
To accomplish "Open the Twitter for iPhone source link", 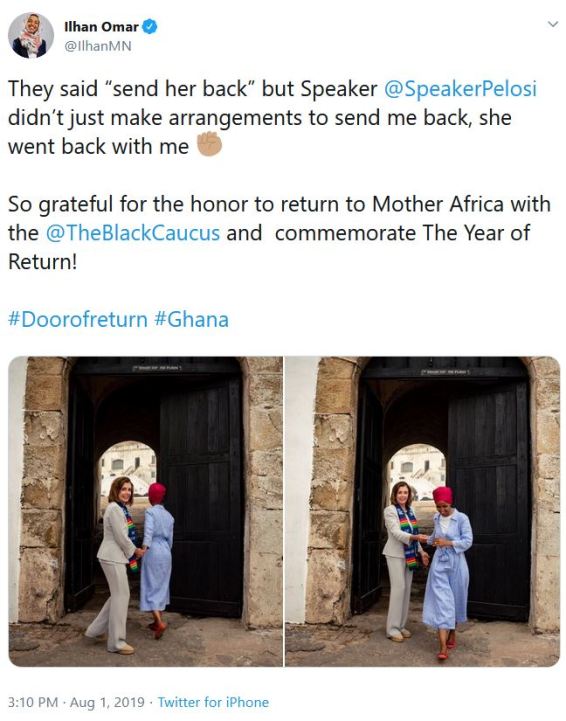I will coord(213,702).
